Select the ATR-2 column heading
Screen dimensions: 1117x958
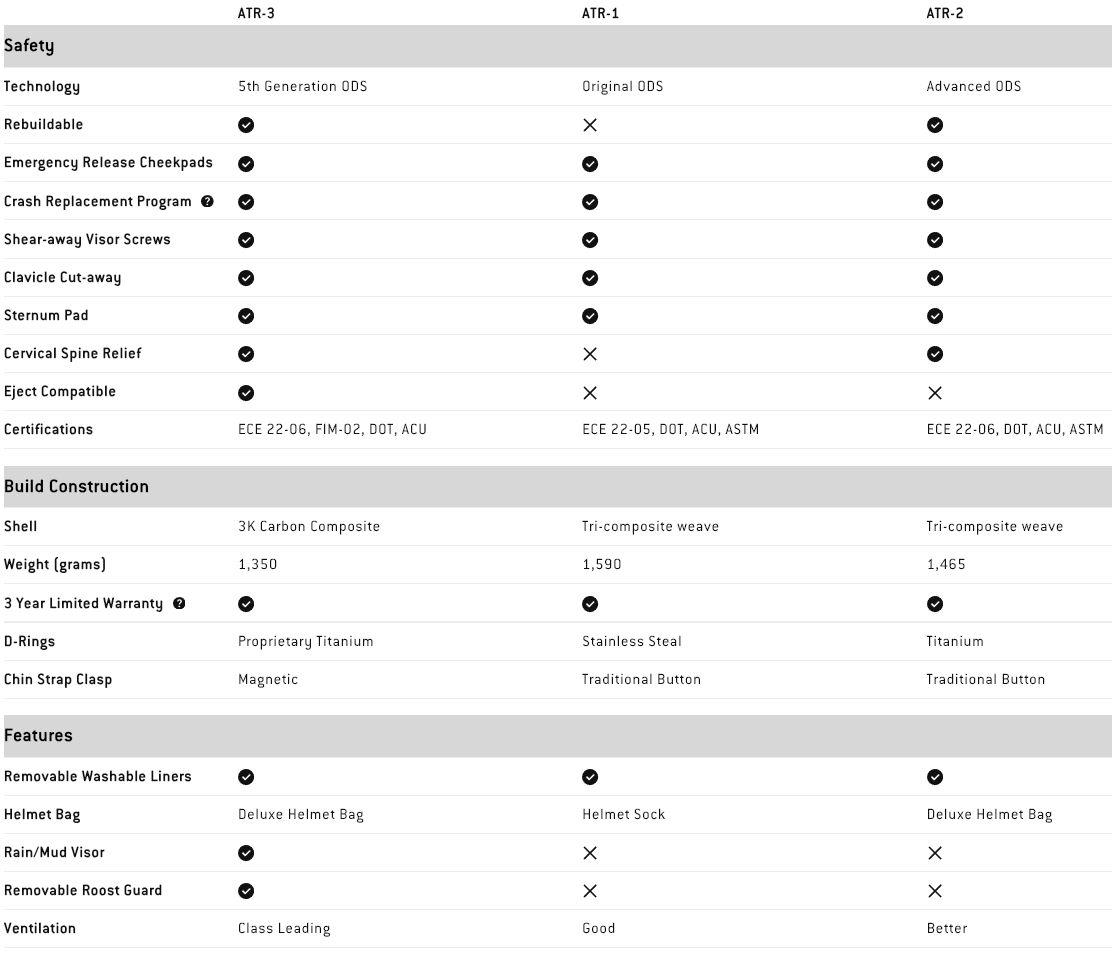(x=945, y=14)
